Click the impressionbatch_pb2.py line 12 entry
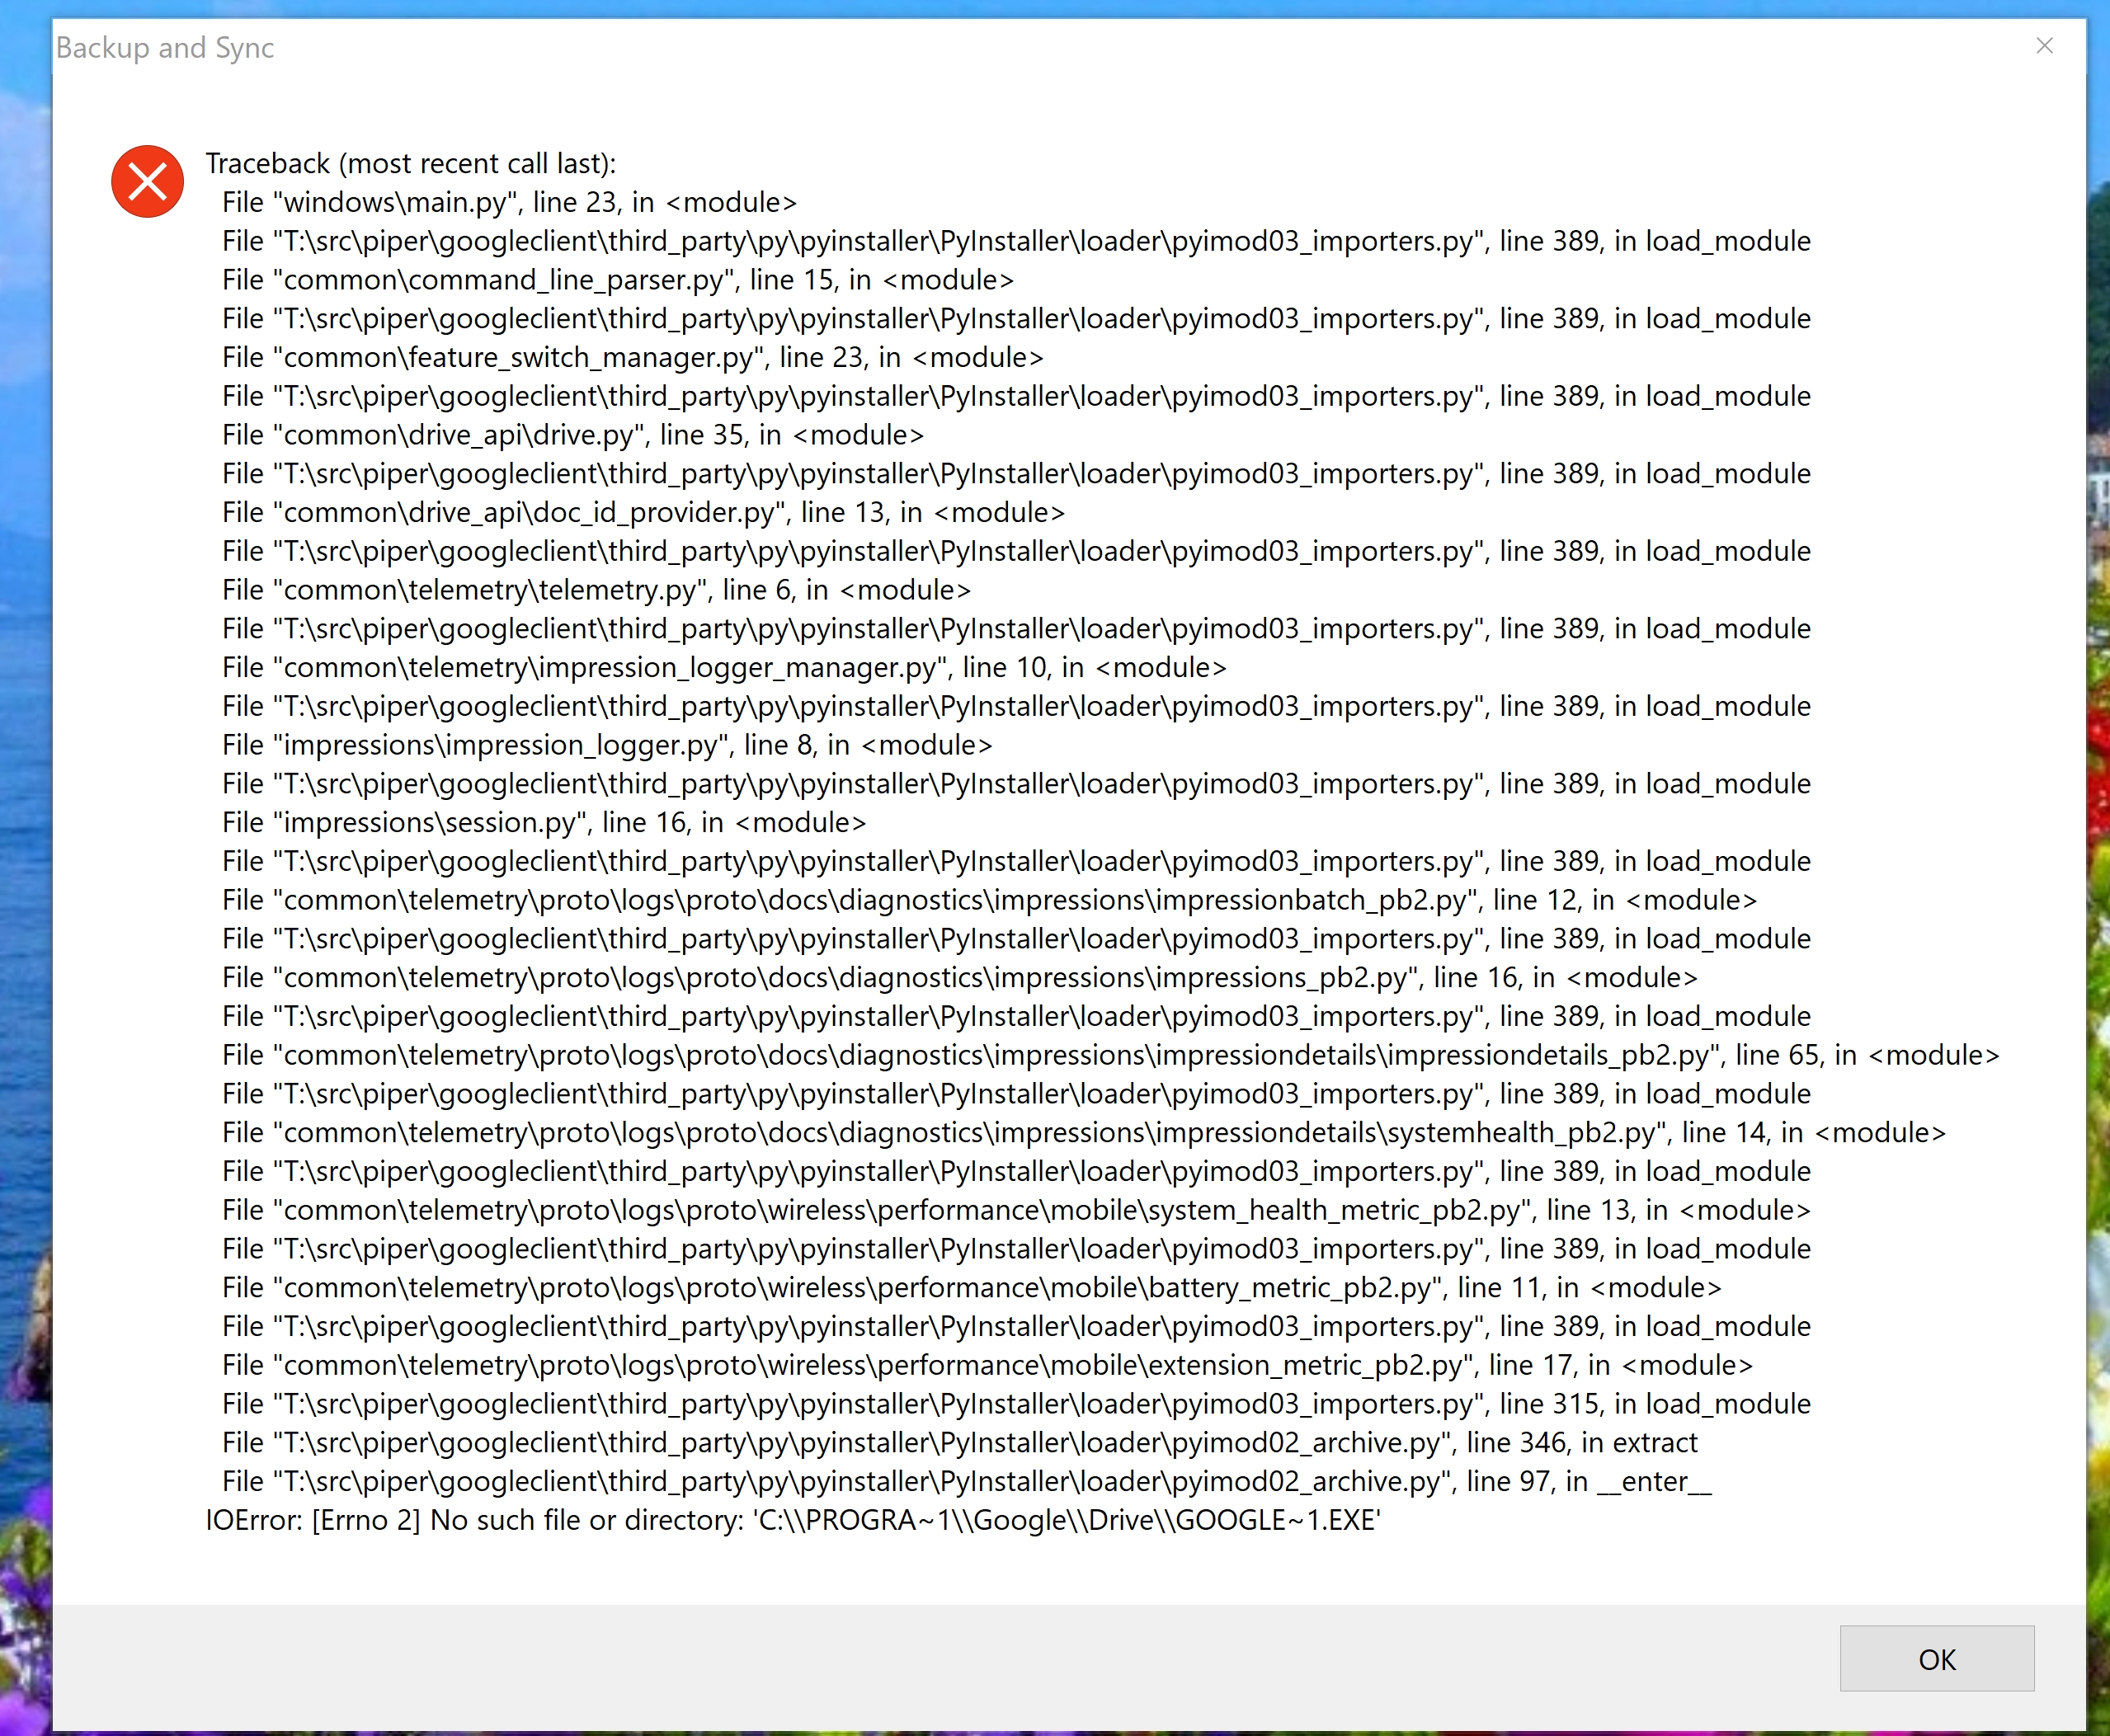 click(989, 900)
